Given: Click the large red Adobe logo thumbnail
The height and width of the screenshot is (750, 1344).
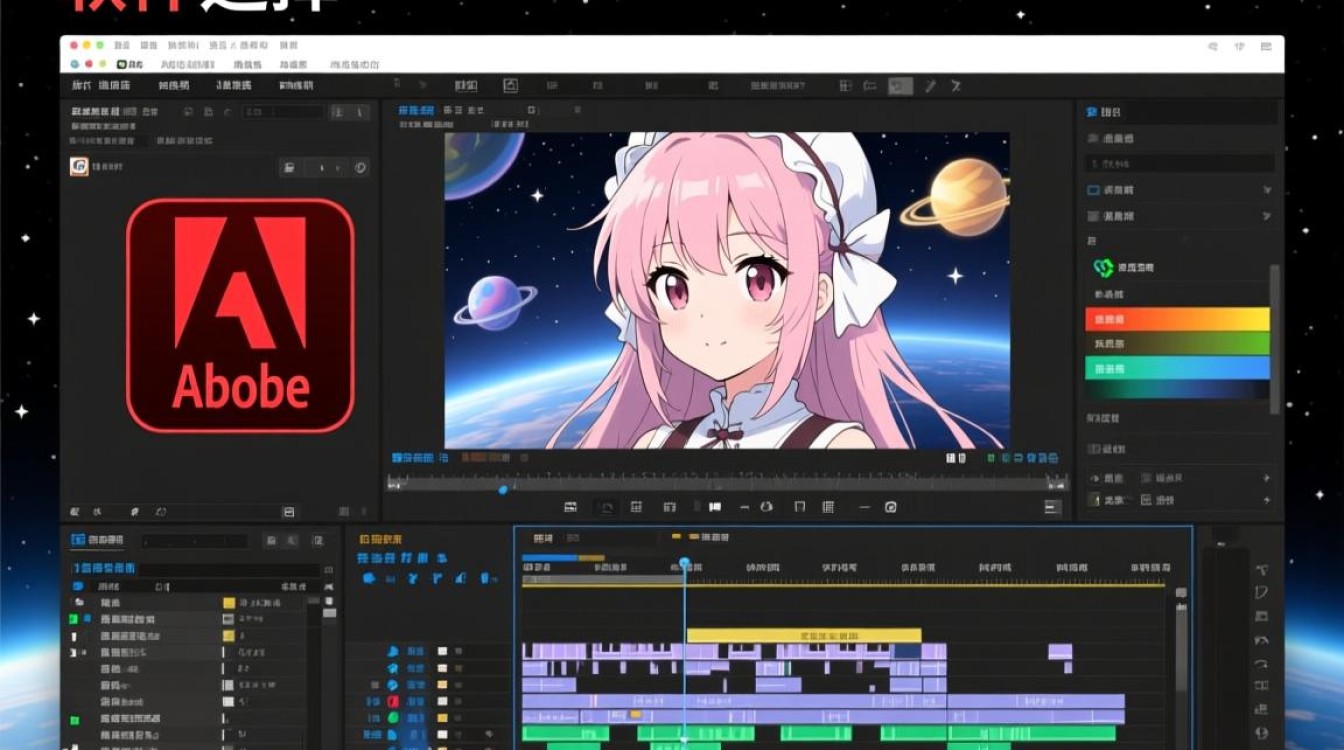Looking at the screenshot, I should 240,315.
